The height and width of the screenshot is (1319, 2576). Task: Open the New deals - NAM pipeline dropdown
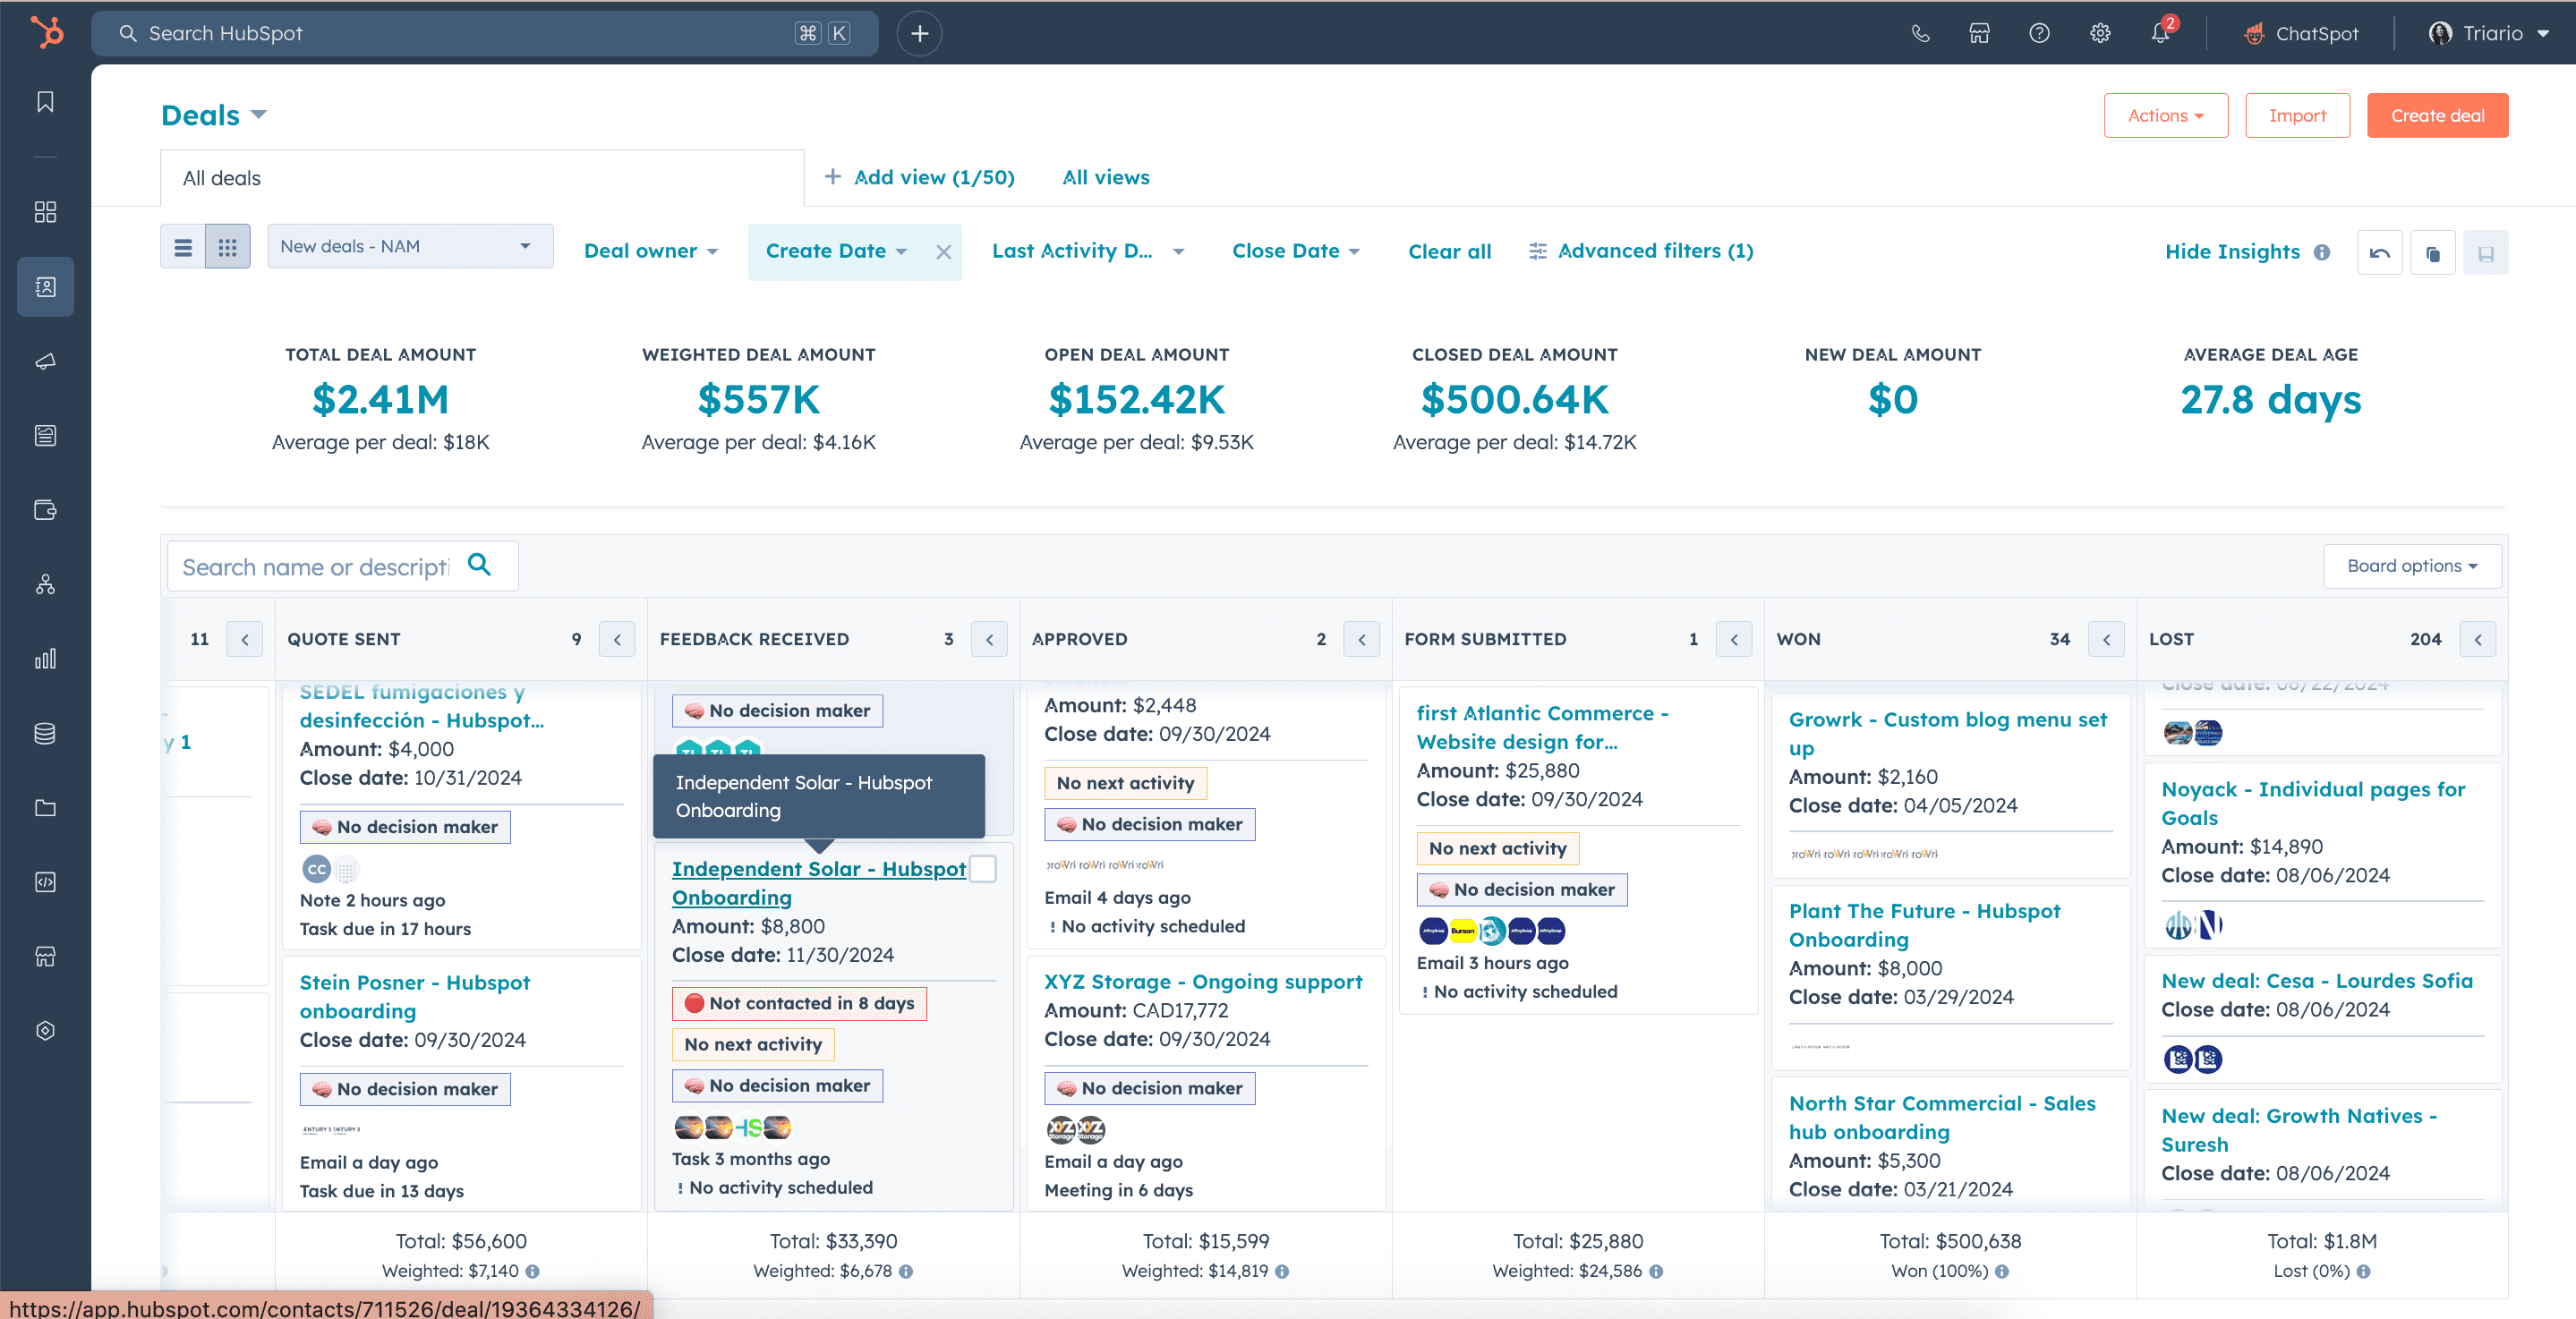pyautogui.click(x=410, y=246)
